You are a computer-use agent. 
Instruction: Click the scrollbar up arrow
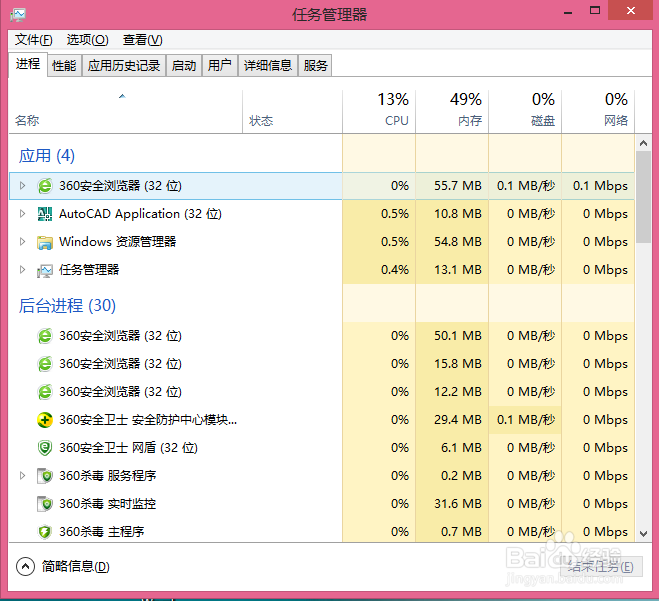pos(643,143)
